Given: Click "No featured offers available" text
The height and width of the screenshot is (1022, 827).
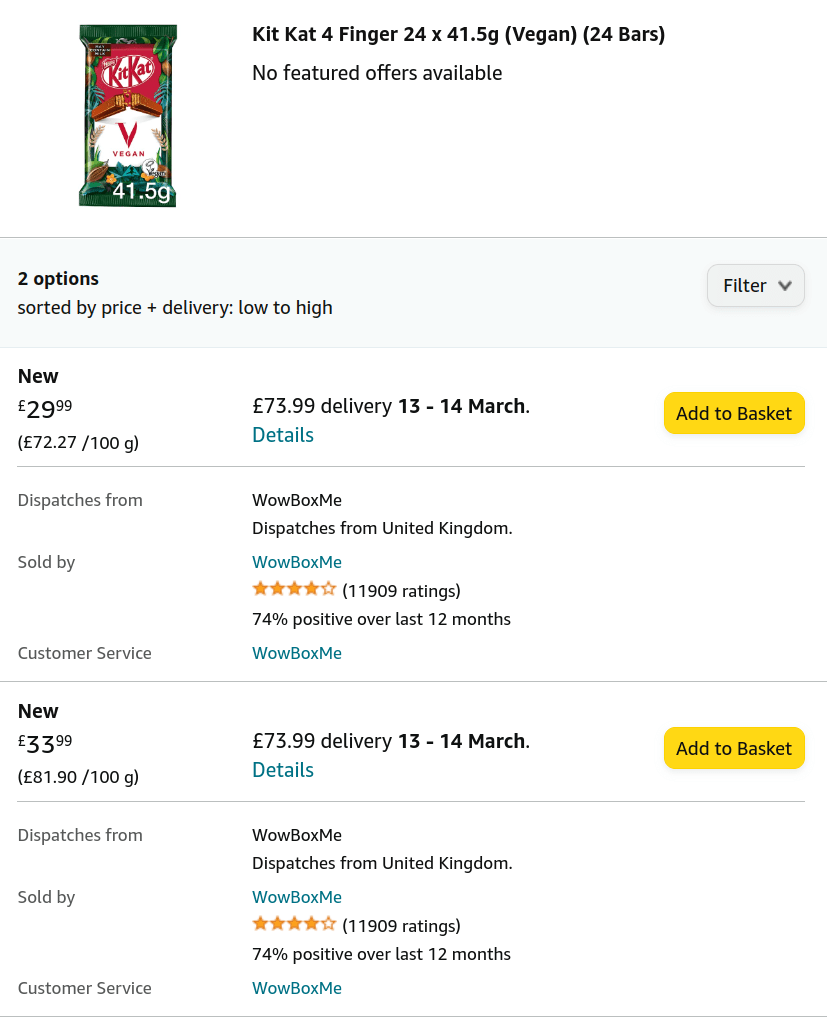Looking at the screenshot, I should point(377,73).
